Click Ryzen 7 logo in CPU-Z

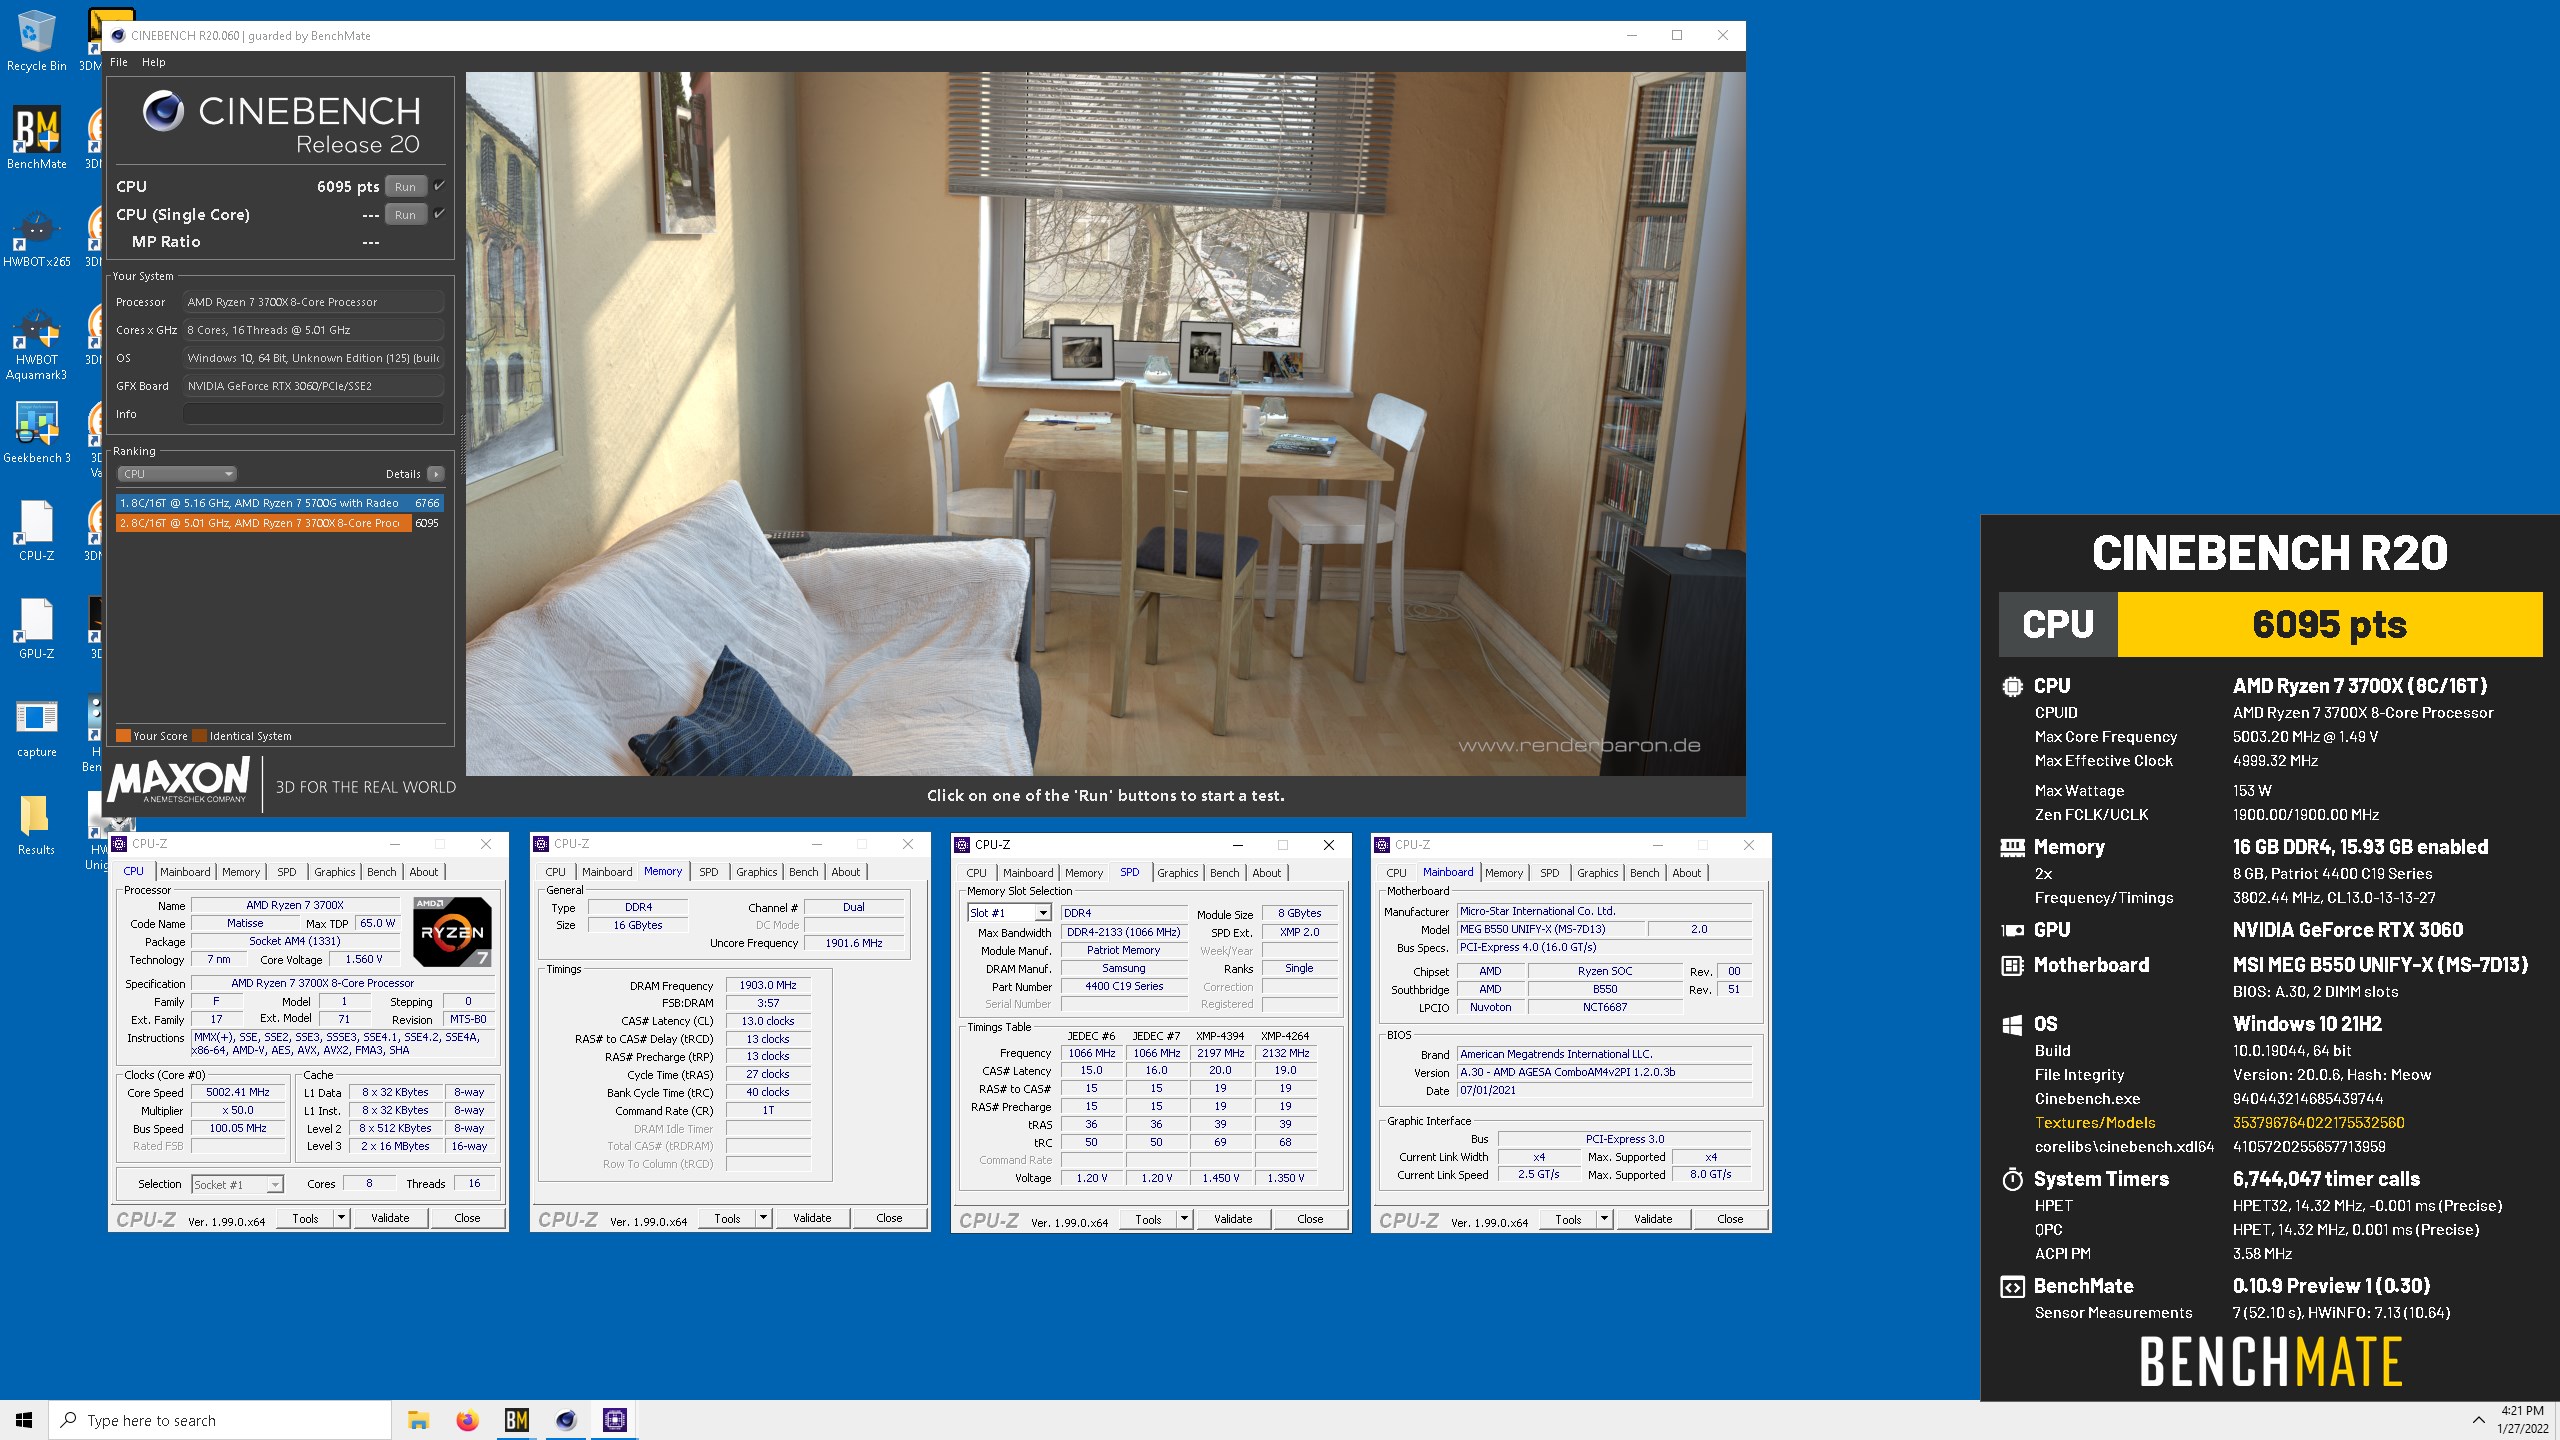452,931
